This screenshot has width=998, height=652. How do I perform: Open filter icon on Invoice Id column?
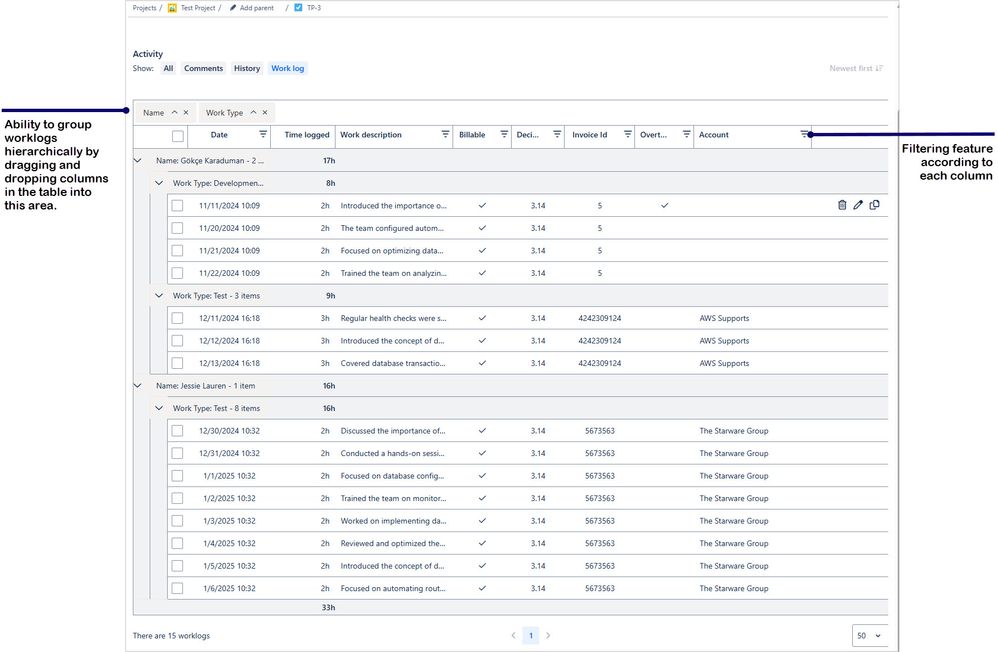pos(628,134)
